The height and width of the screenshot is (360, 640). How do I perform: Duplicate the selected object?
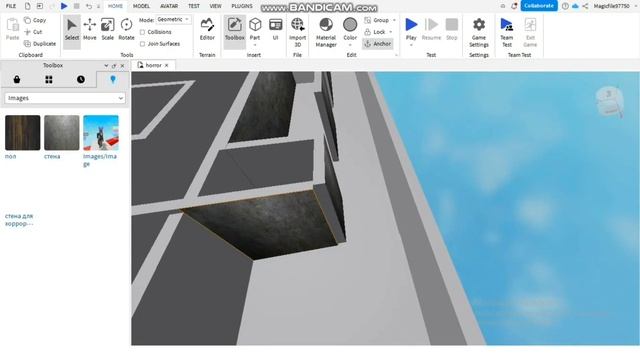[x=40, y=44]
